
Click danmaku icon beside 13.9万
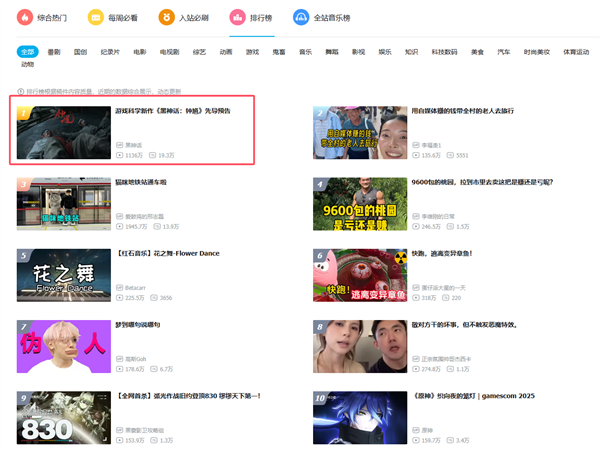(x=157, y=227)
